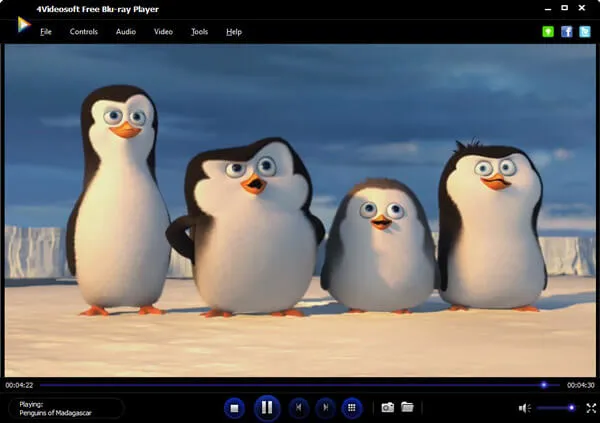The width and height of the screenshot is (600, 423).
Task: Share via the Facebook icon
Action: [x=566, y=31]
